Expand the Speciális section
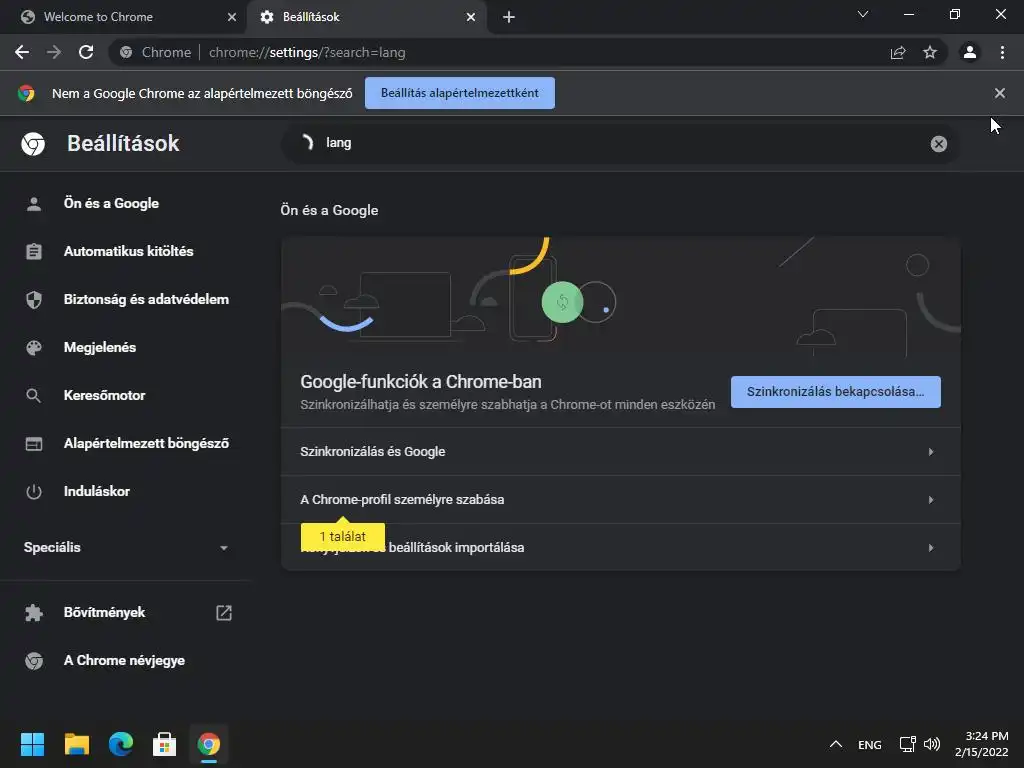The image size is (1024, 768). point(127,547)
